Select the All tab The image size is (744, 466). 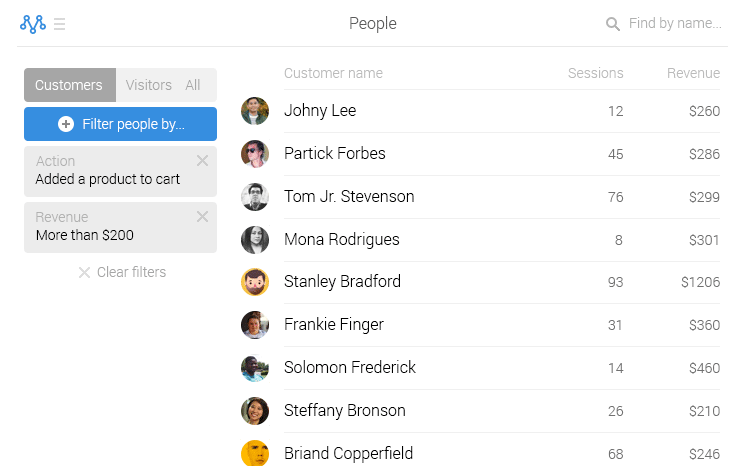tap(193, 85)
